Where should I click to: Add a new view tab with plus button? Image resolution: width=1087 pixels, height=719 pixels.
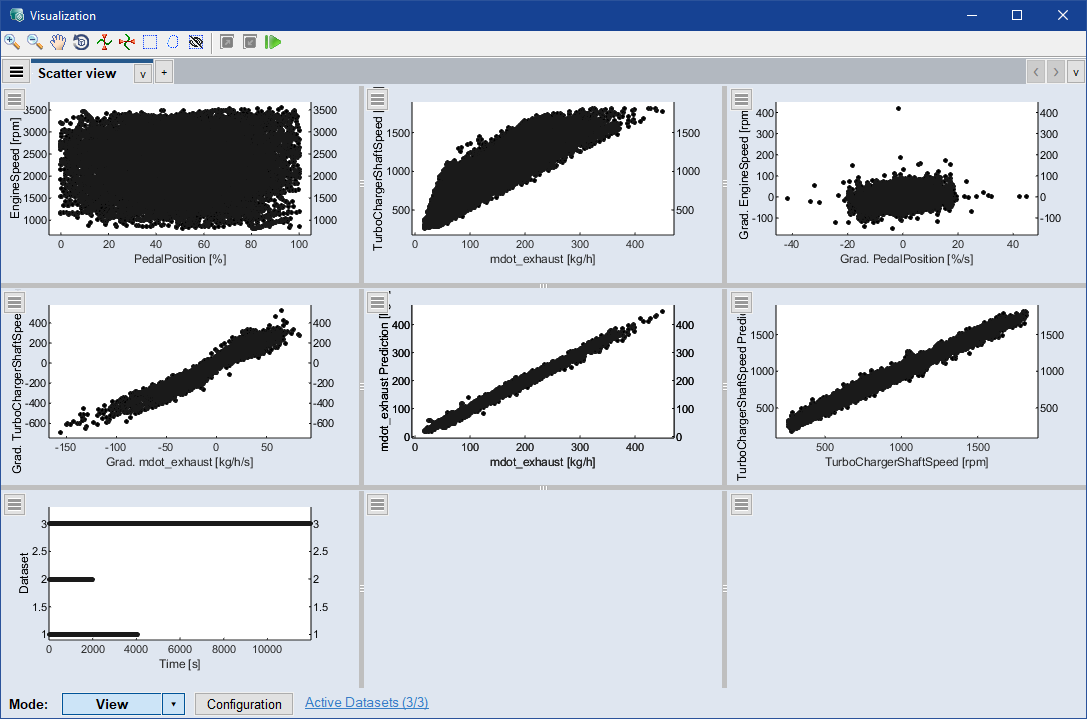pos(164,72)
